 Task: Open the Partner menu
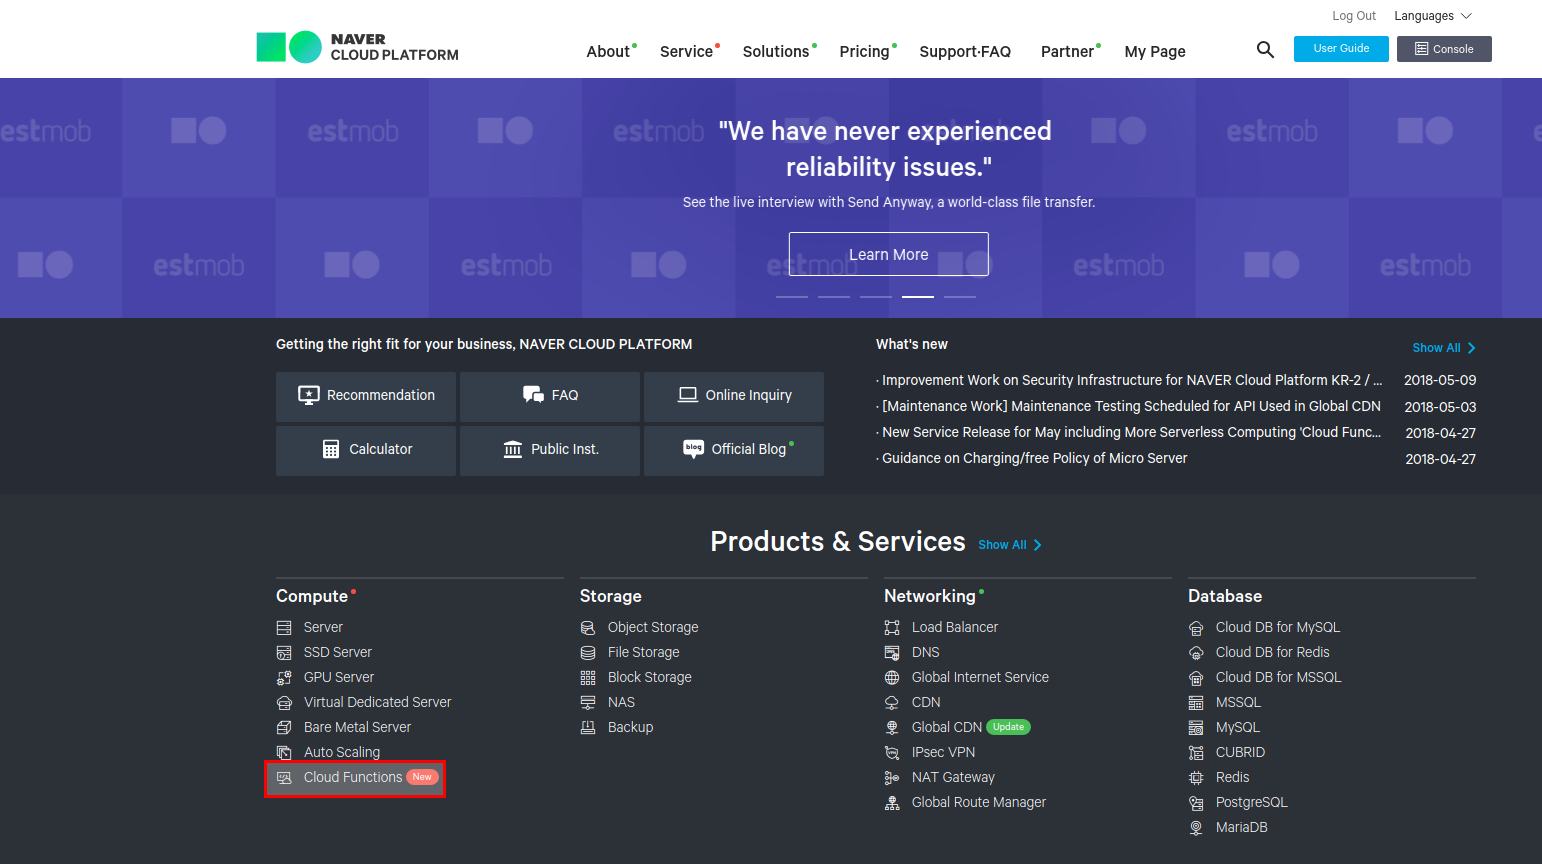(1070, 51)
